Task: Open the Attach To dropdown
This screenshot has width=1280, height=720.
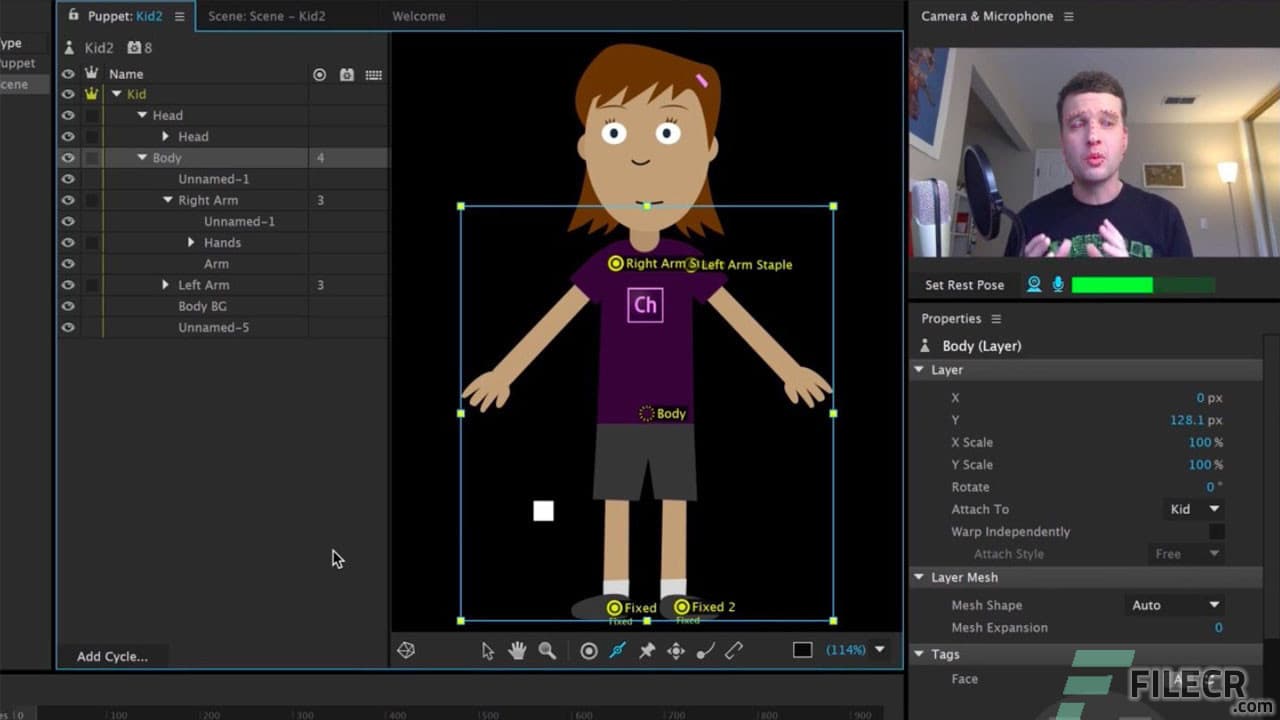Action: point(1193,509)
